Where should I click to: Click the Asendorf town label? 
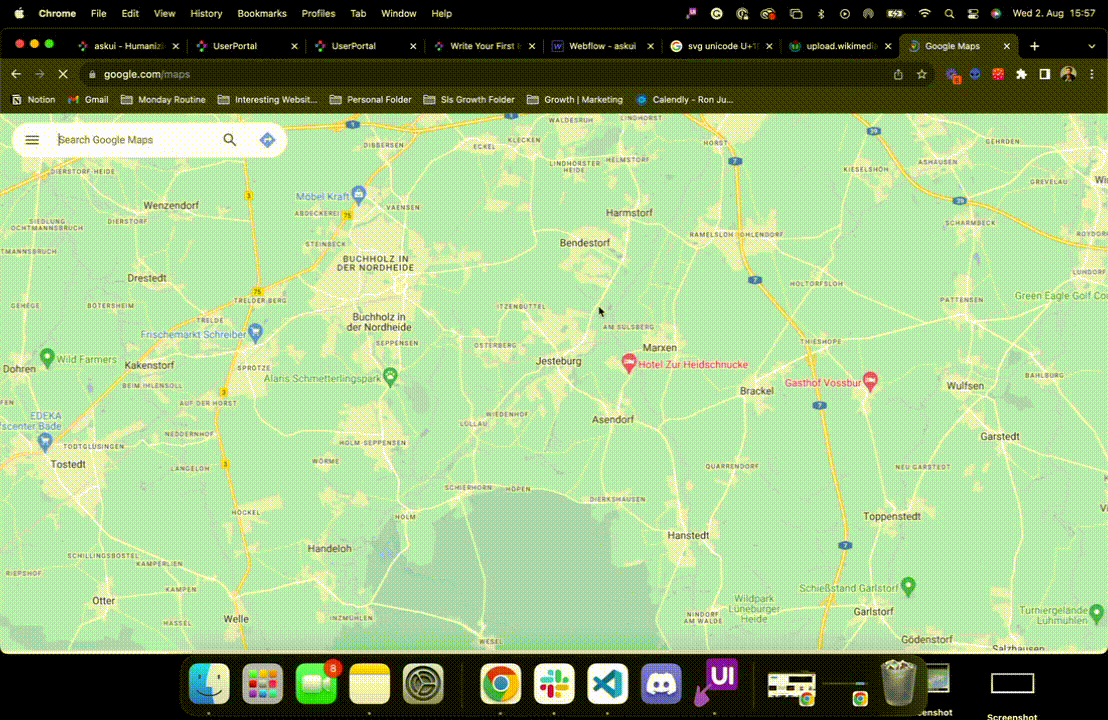613,420
